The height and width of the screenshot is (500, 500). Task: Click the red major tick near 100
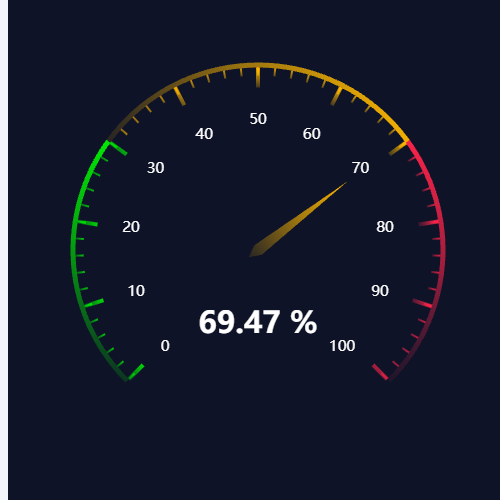[x=380, y=372]
